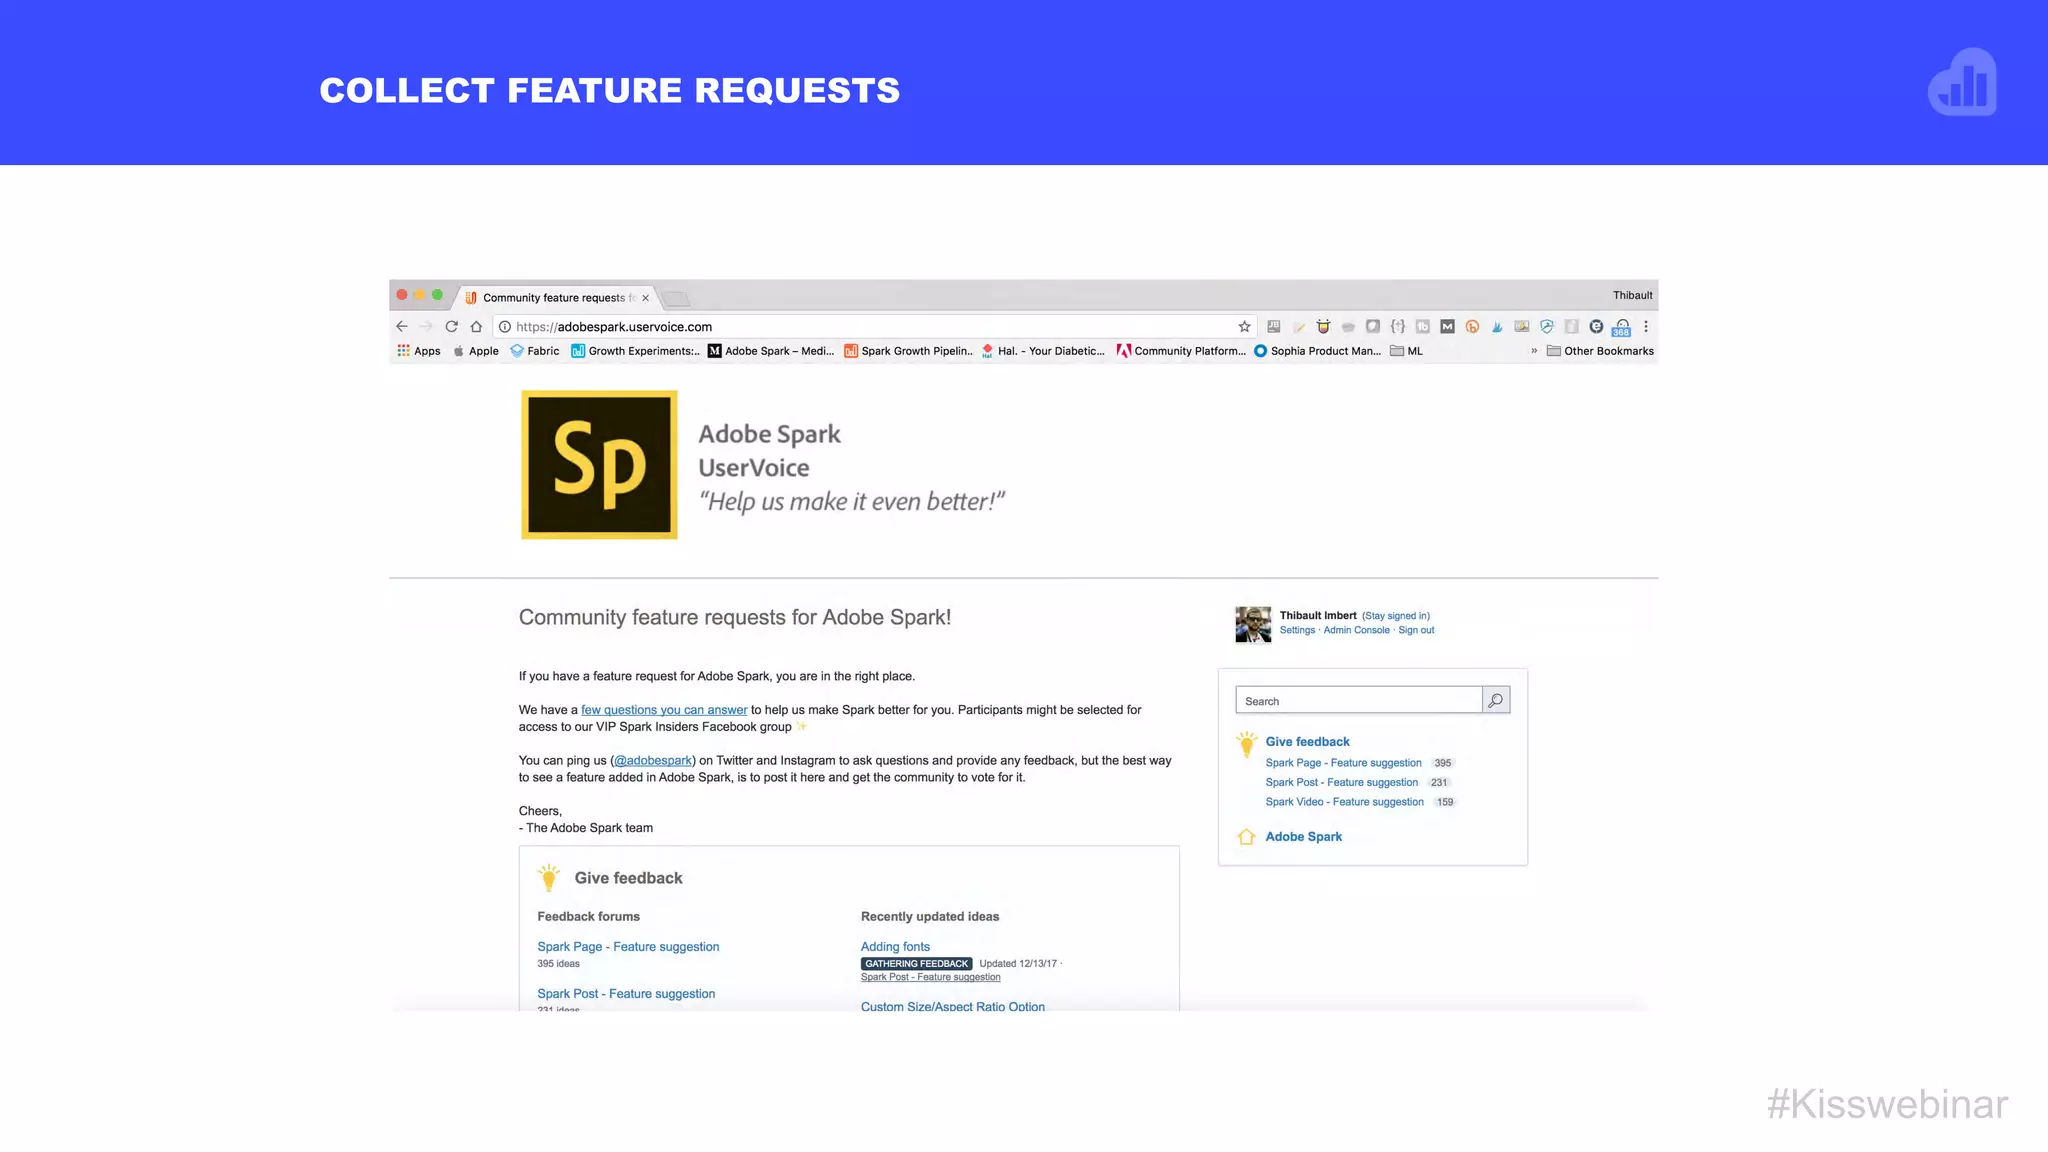Click the orange Bitly extension icon
The image size is (2048, 1152).
coord(1472,326)
